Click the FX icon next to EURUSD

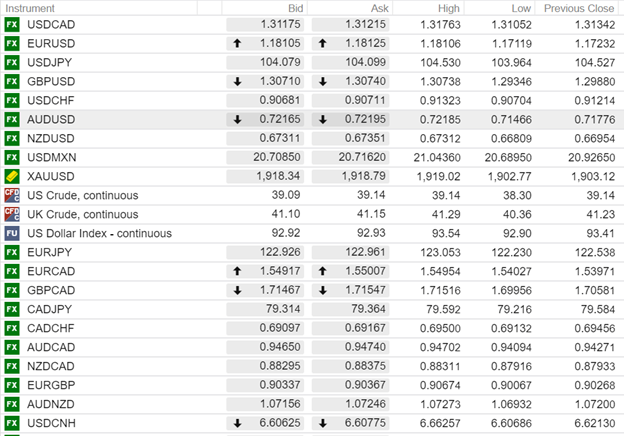pyautogui.click(x=12, y=43)
